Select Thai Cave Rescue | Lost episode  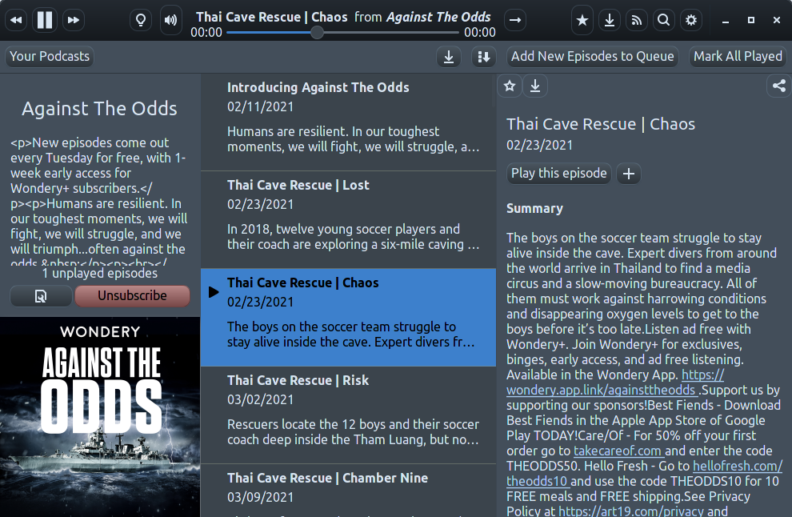349,220
